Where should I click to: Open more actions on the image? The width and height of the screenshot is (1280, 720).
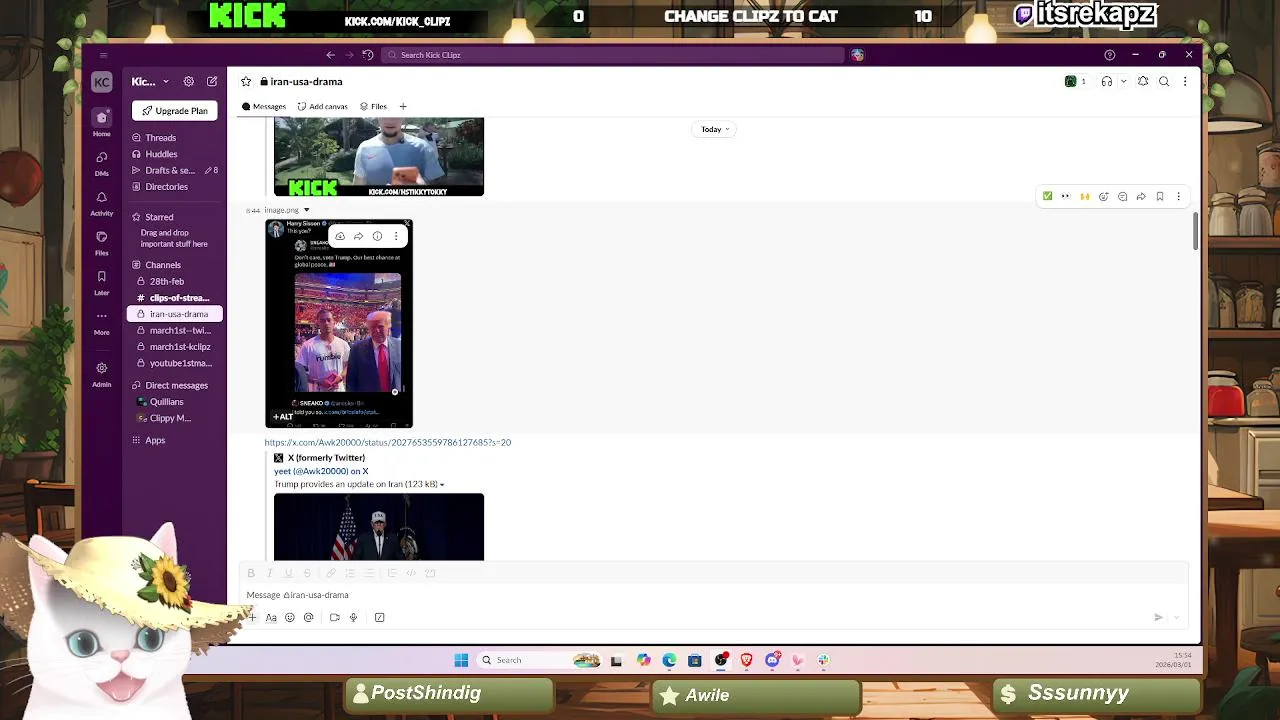click(396, 236)
